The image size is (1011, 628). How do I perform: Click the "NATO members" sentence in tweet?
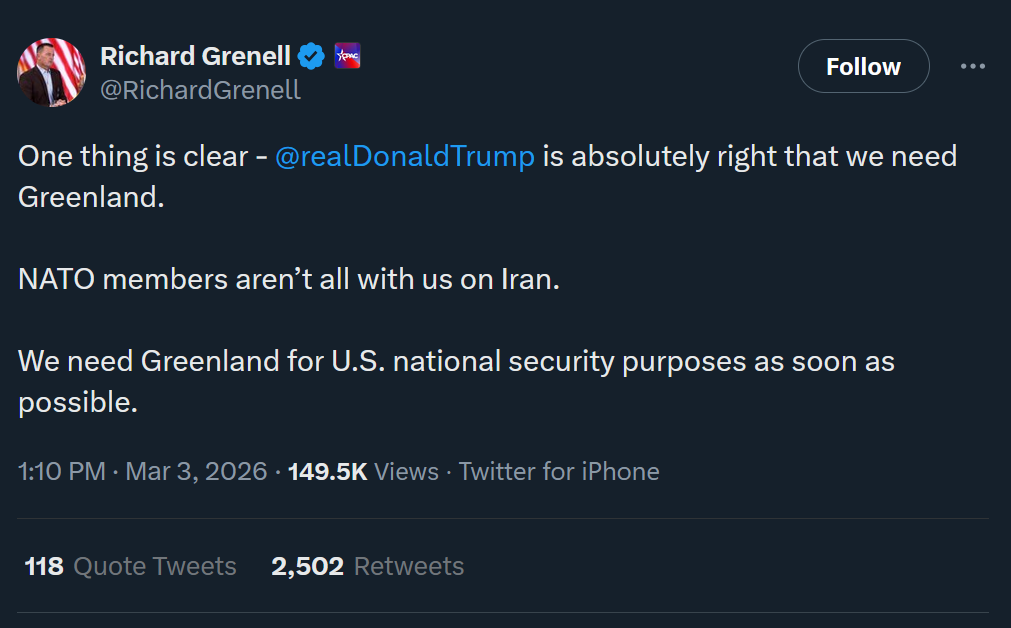pos(288,278)
